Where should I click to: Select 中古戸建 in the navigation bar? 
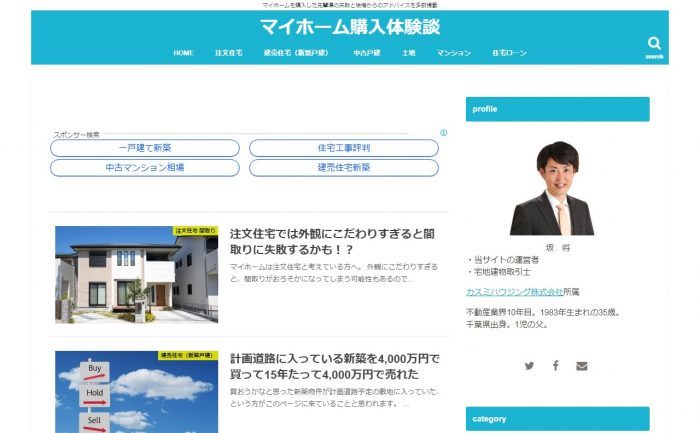(x=366, y=52)
